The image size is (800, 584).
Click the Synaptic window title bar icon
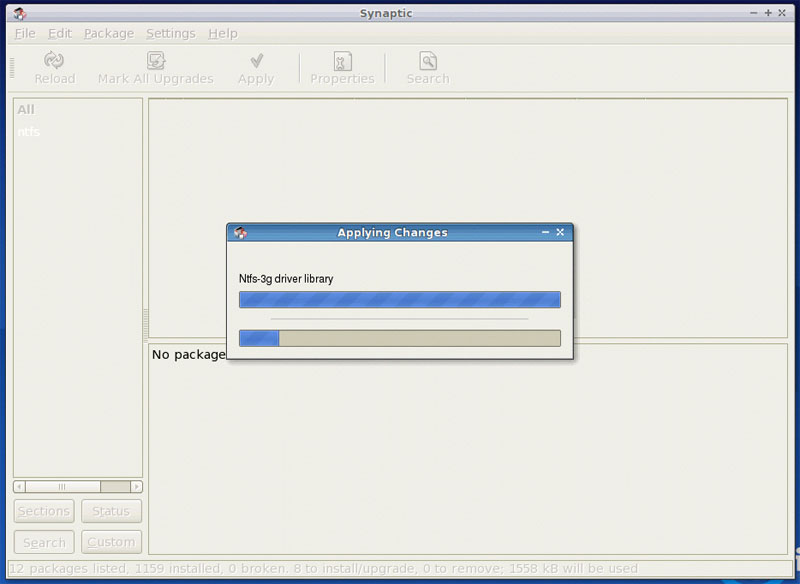pos(20,13)
